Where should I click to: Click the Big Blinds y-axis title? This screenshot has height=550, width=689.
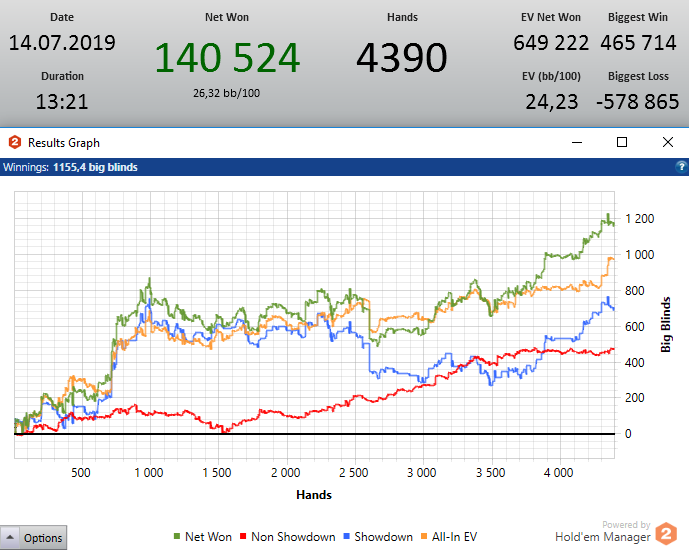(x=666, y=325)
